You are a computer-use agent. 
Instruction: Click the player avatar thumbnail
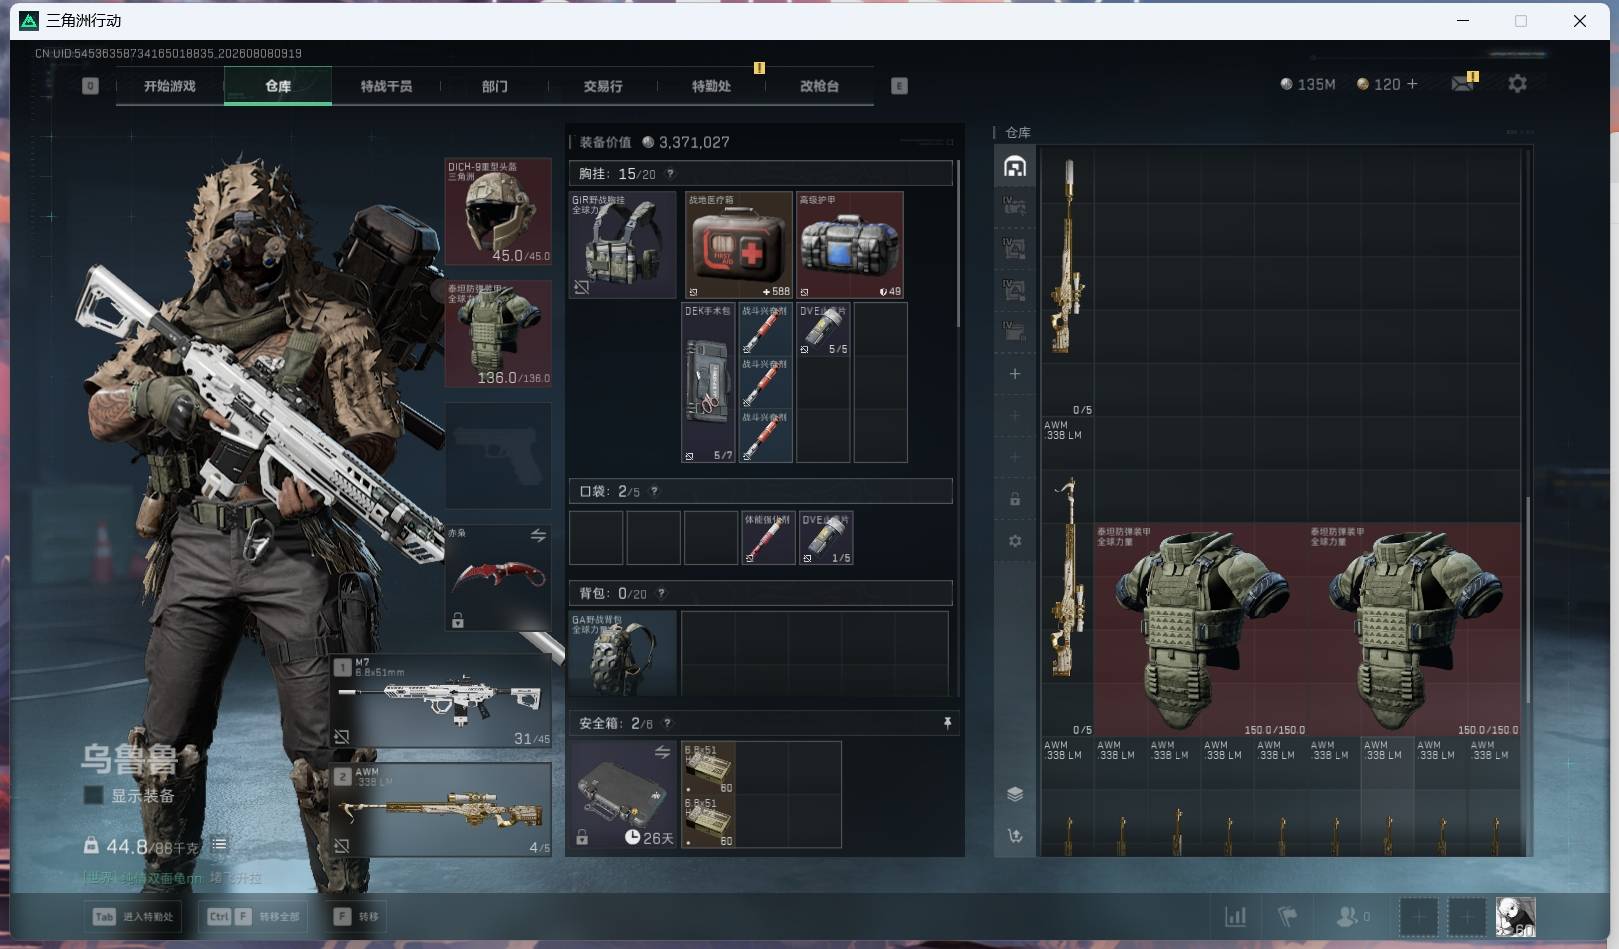pos(1515,916)
